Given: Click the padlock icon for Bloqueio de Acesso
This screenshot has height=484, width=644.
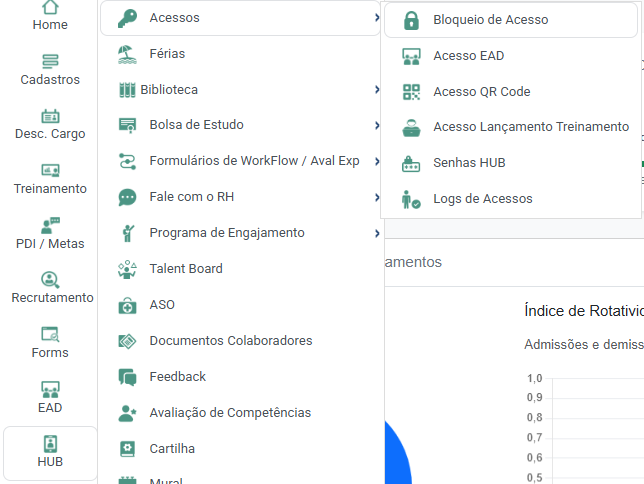Looking at the screenshot, I should point(411,20).
